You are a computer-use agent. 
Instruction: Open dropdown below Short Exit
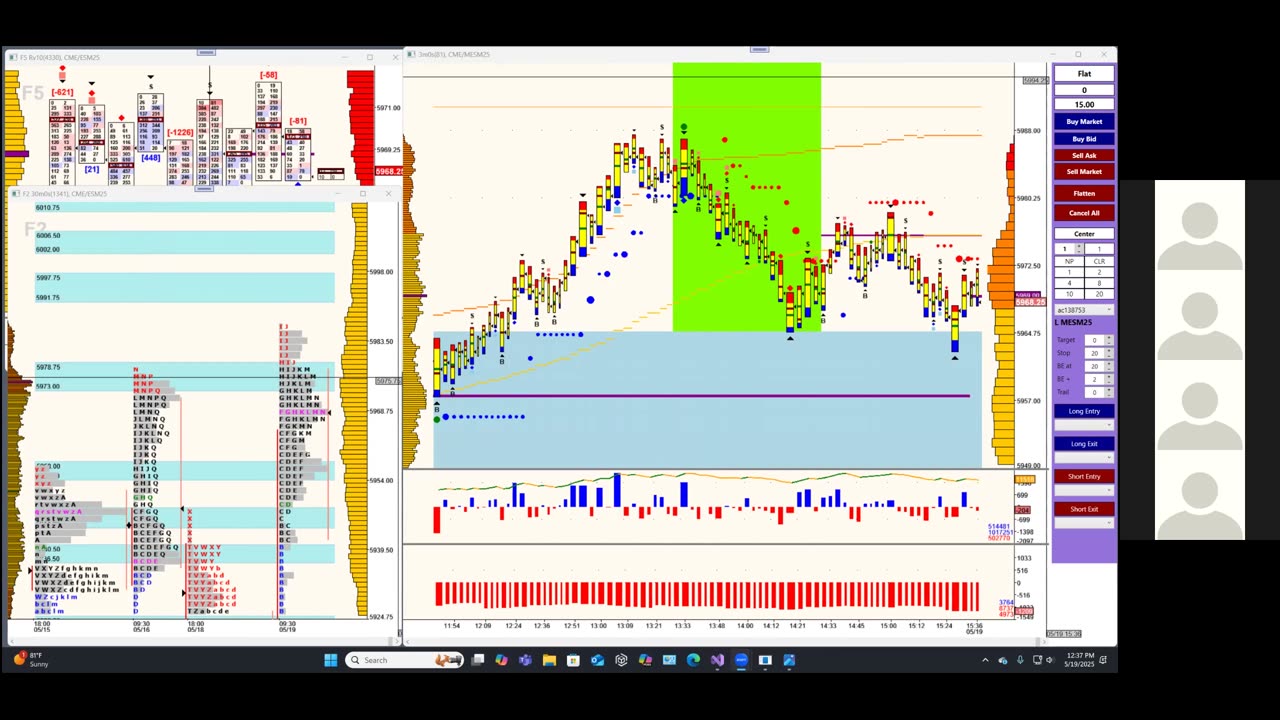[1084, 523]
